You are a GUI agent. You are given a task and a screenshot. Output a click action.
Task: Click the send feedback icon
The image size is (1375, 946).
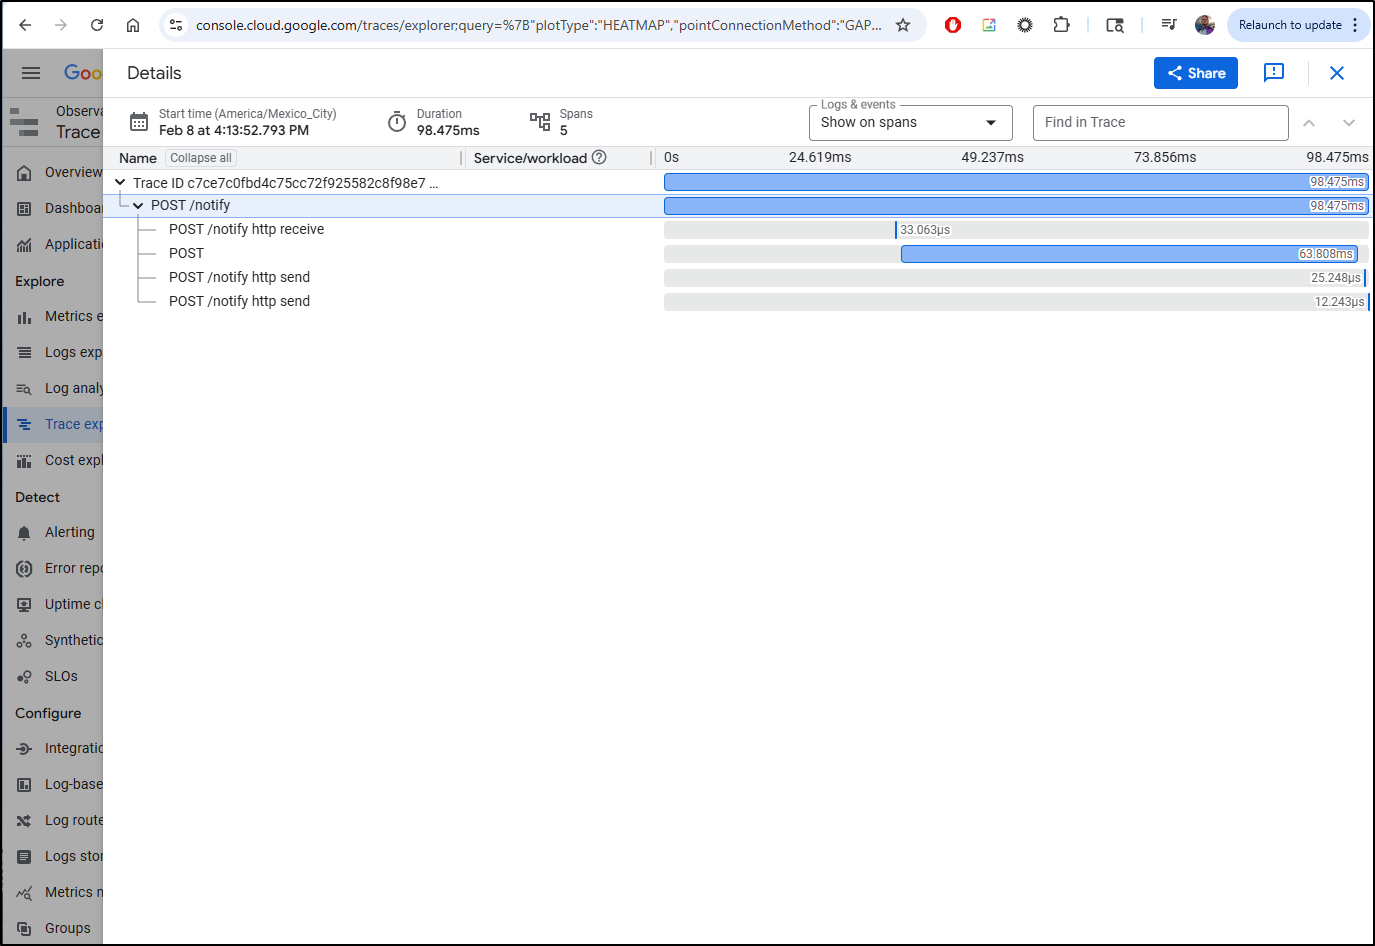point(1273,73)
